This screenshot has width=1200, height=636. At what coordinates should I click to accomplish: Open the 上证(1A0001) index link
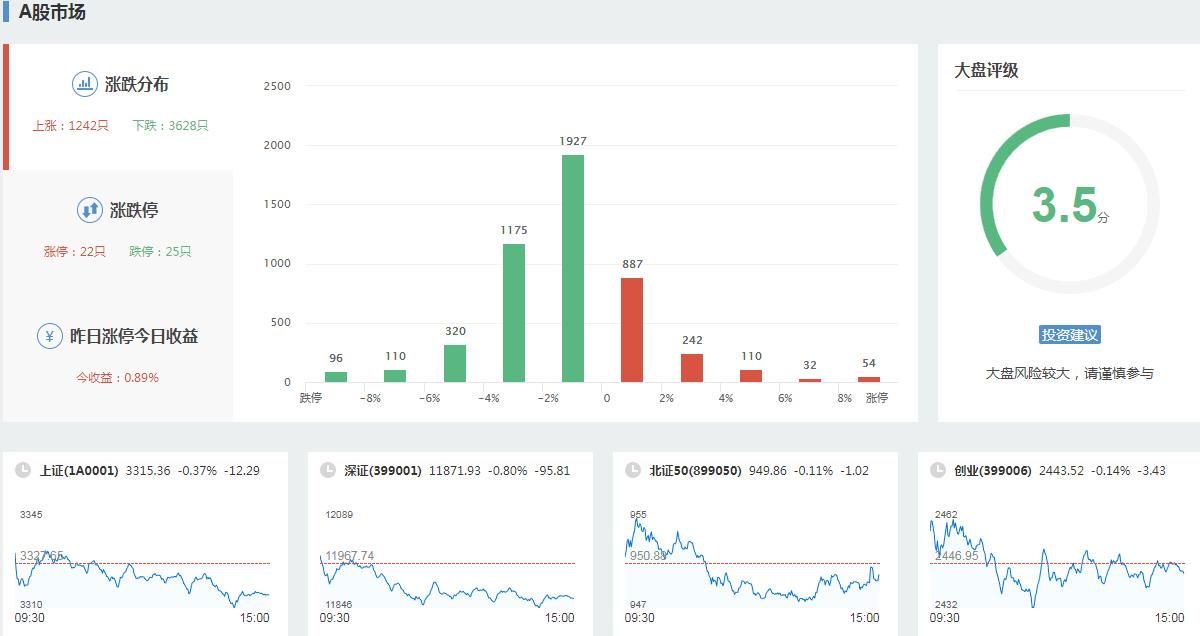click(79, 470)
